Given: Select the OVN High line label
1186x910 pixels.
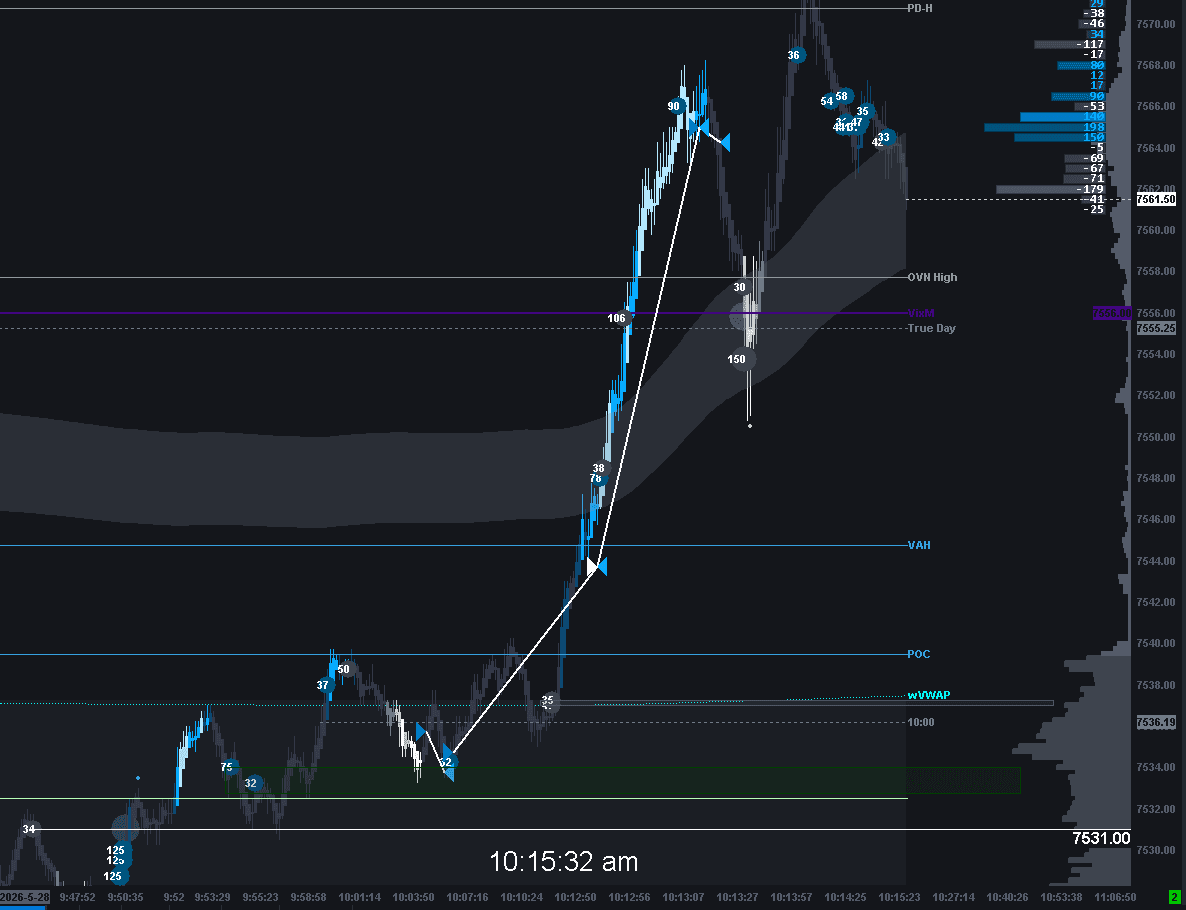Looking at the screenshot, I should point(932,278).
